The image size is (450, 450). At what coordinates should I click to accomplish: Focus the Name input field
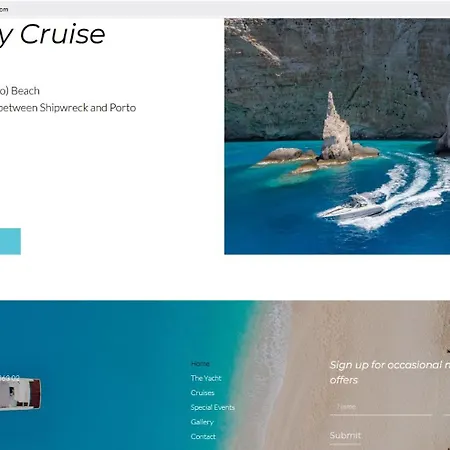click(381, 407)
